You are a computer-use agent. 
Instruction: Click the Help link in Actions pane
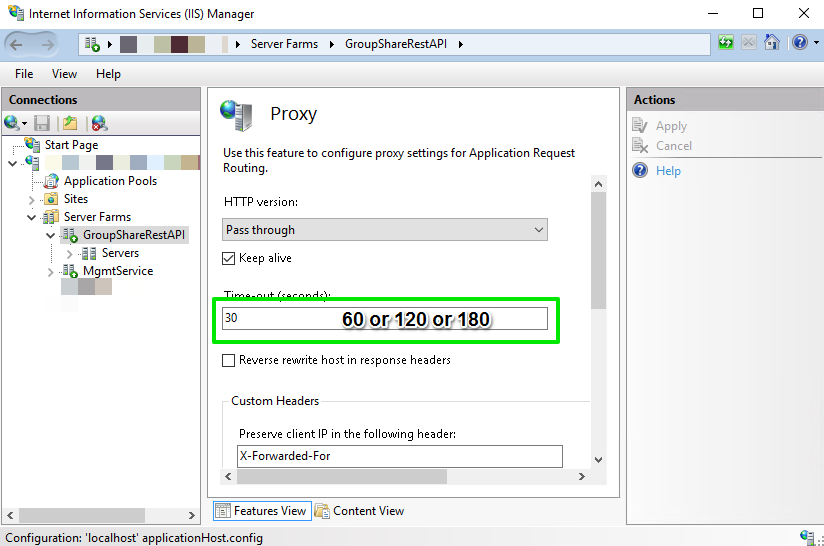(668, 171)
